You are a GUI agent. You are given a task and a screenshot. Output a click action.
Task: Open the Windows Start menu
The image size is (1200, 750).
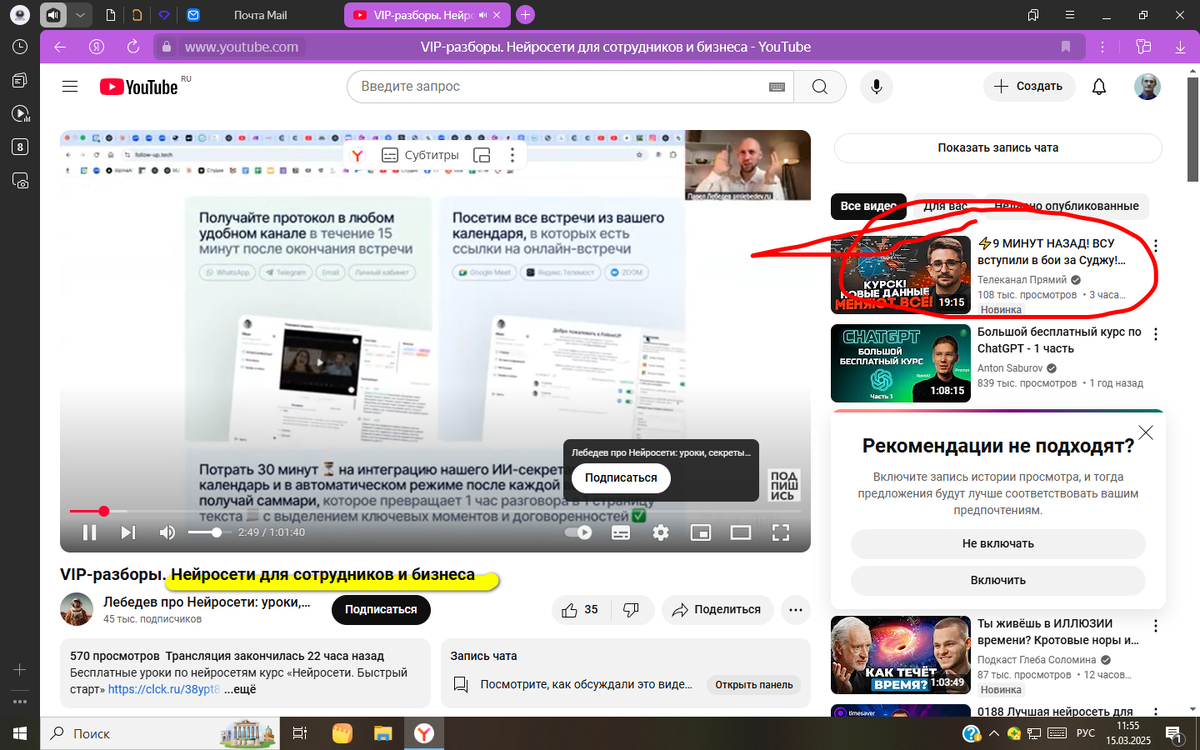19,733
